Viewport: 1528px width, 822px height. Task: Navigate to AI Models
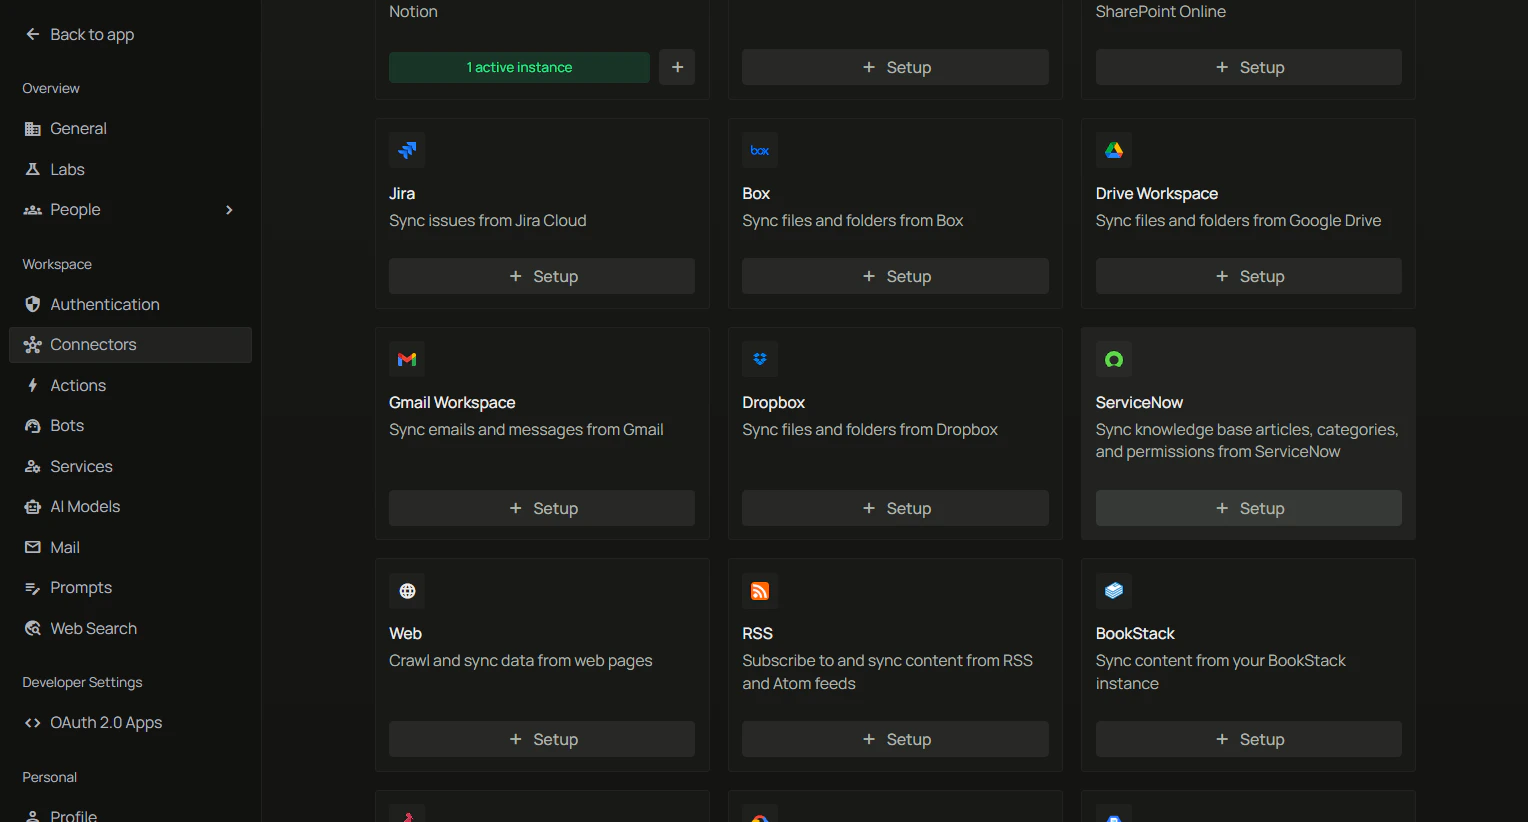pyautogui.click(x=130, y=507)
